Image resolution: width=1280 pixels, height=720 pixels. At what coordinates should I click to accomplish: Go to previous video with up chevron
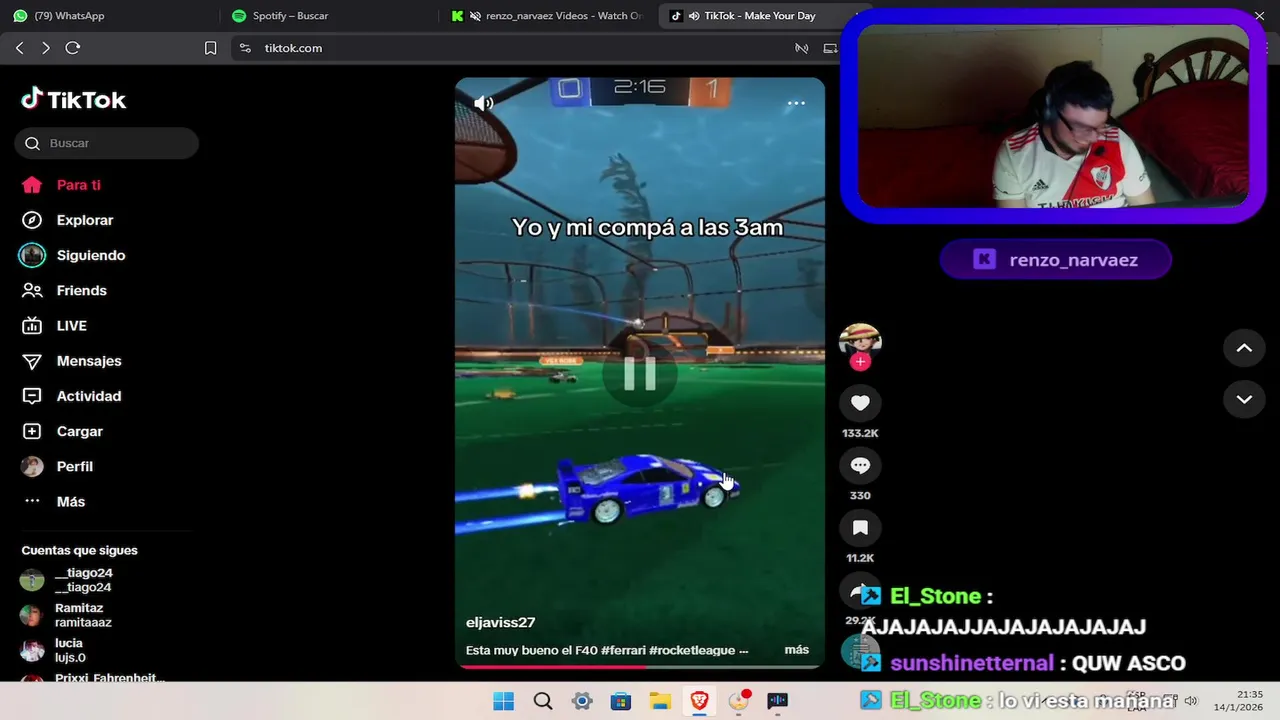click(1244, 348)
